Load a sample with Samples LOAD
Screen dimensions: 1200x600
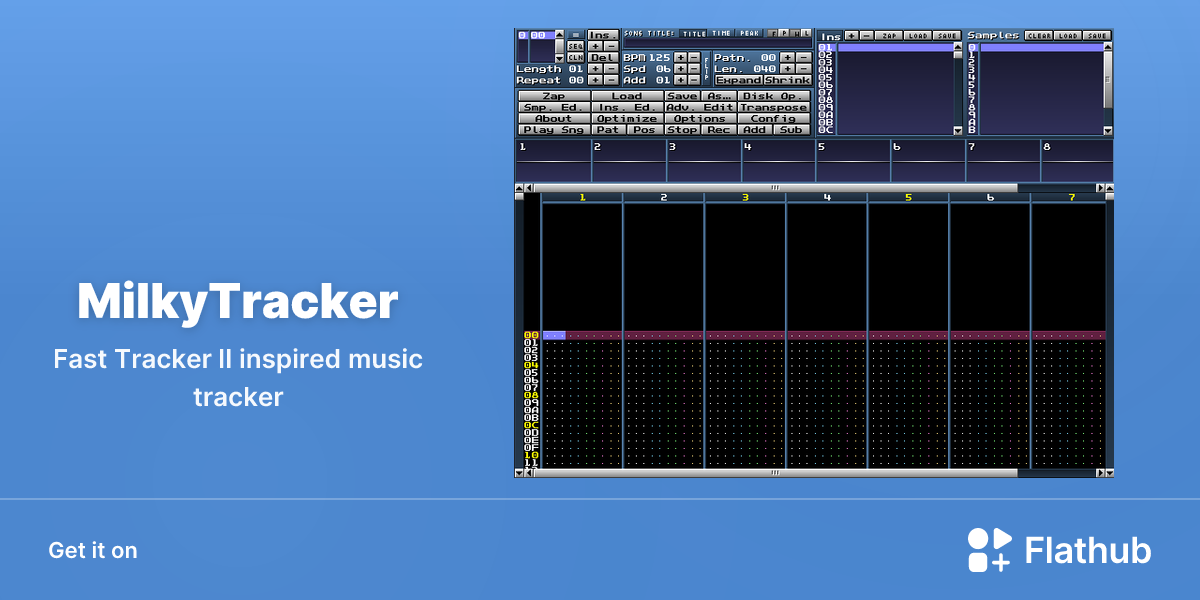(x=1068, y=35)
